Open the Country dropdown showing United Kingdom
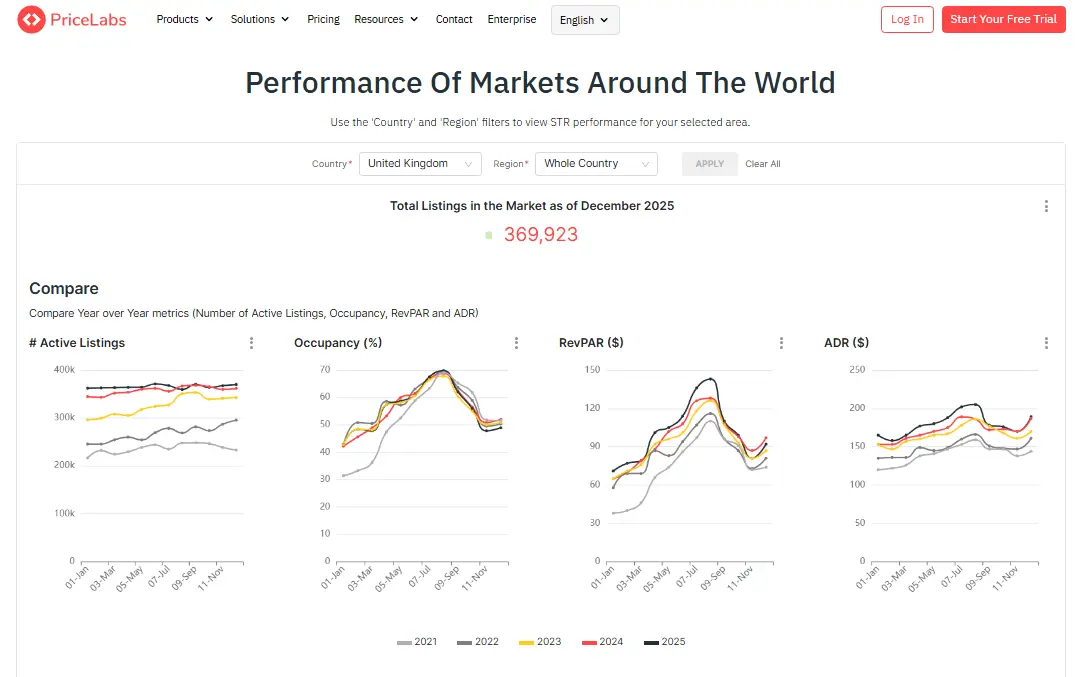The width and height of the screenshot is (1077, 677). click(419, 163)
